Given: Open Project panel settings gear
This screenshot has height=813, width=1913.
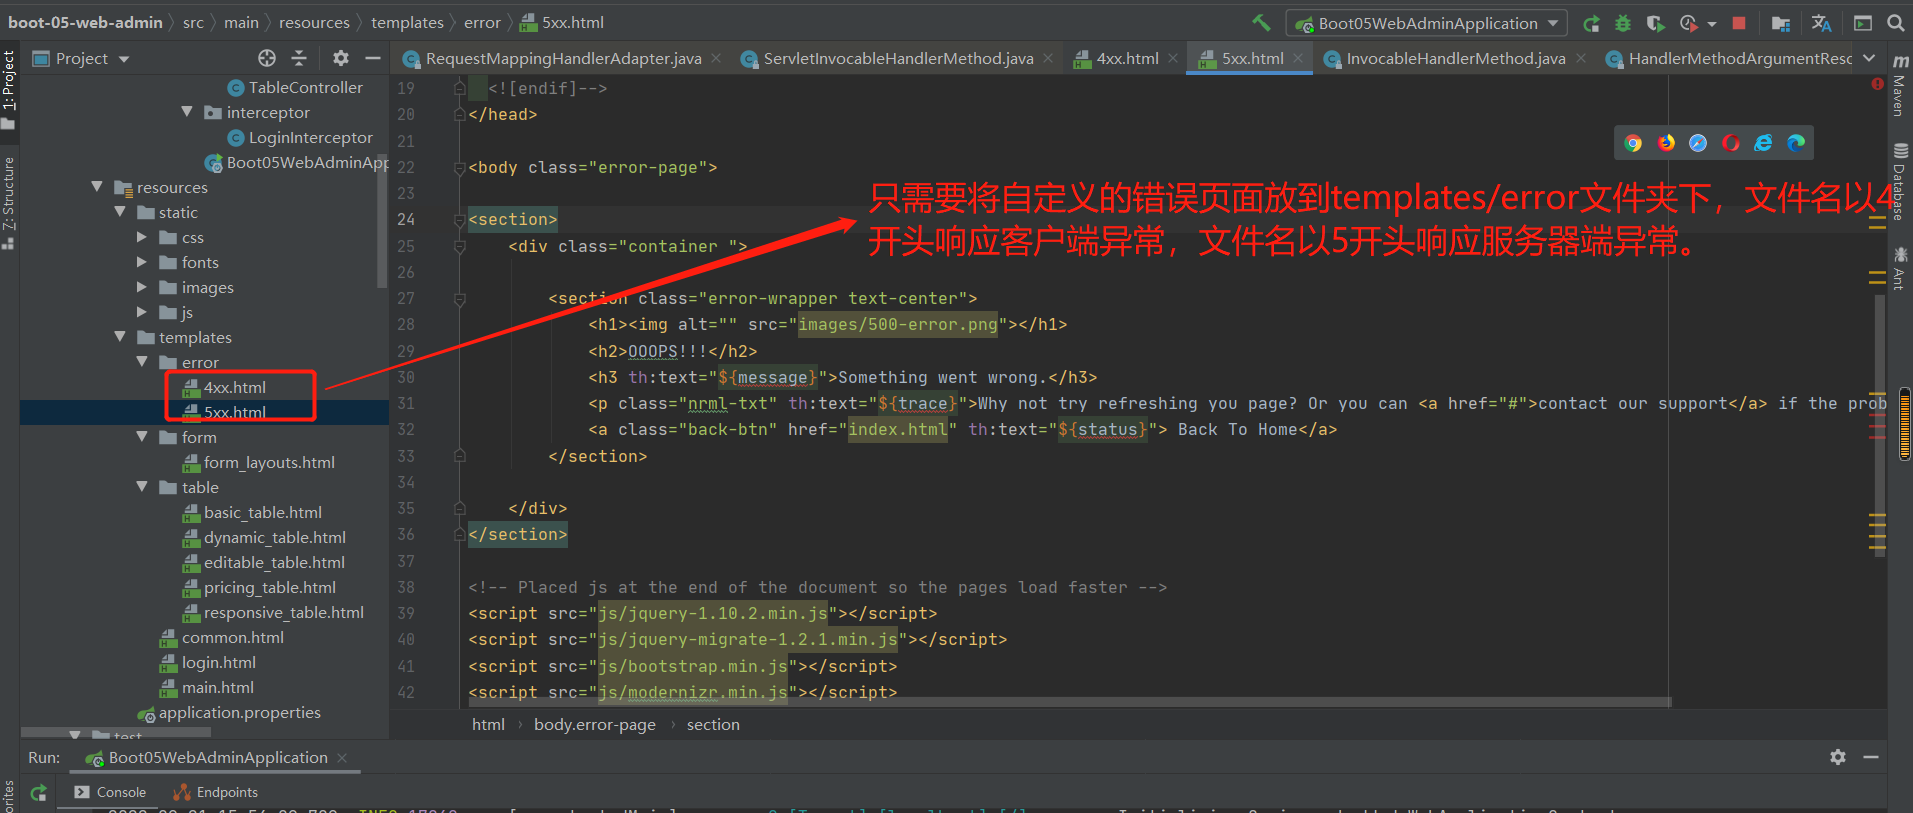Looking at the screenshot, I should coord(341,58).
